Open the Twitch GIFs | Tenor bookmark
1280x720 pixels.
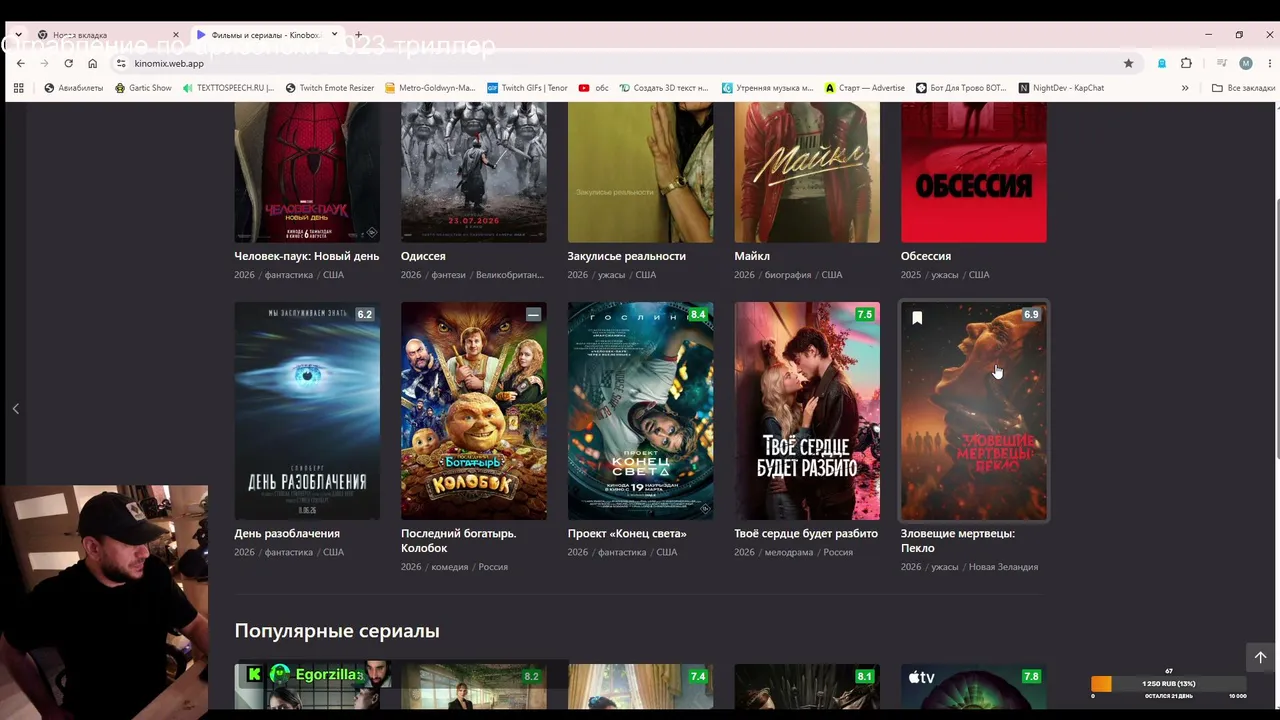[527, 88]
